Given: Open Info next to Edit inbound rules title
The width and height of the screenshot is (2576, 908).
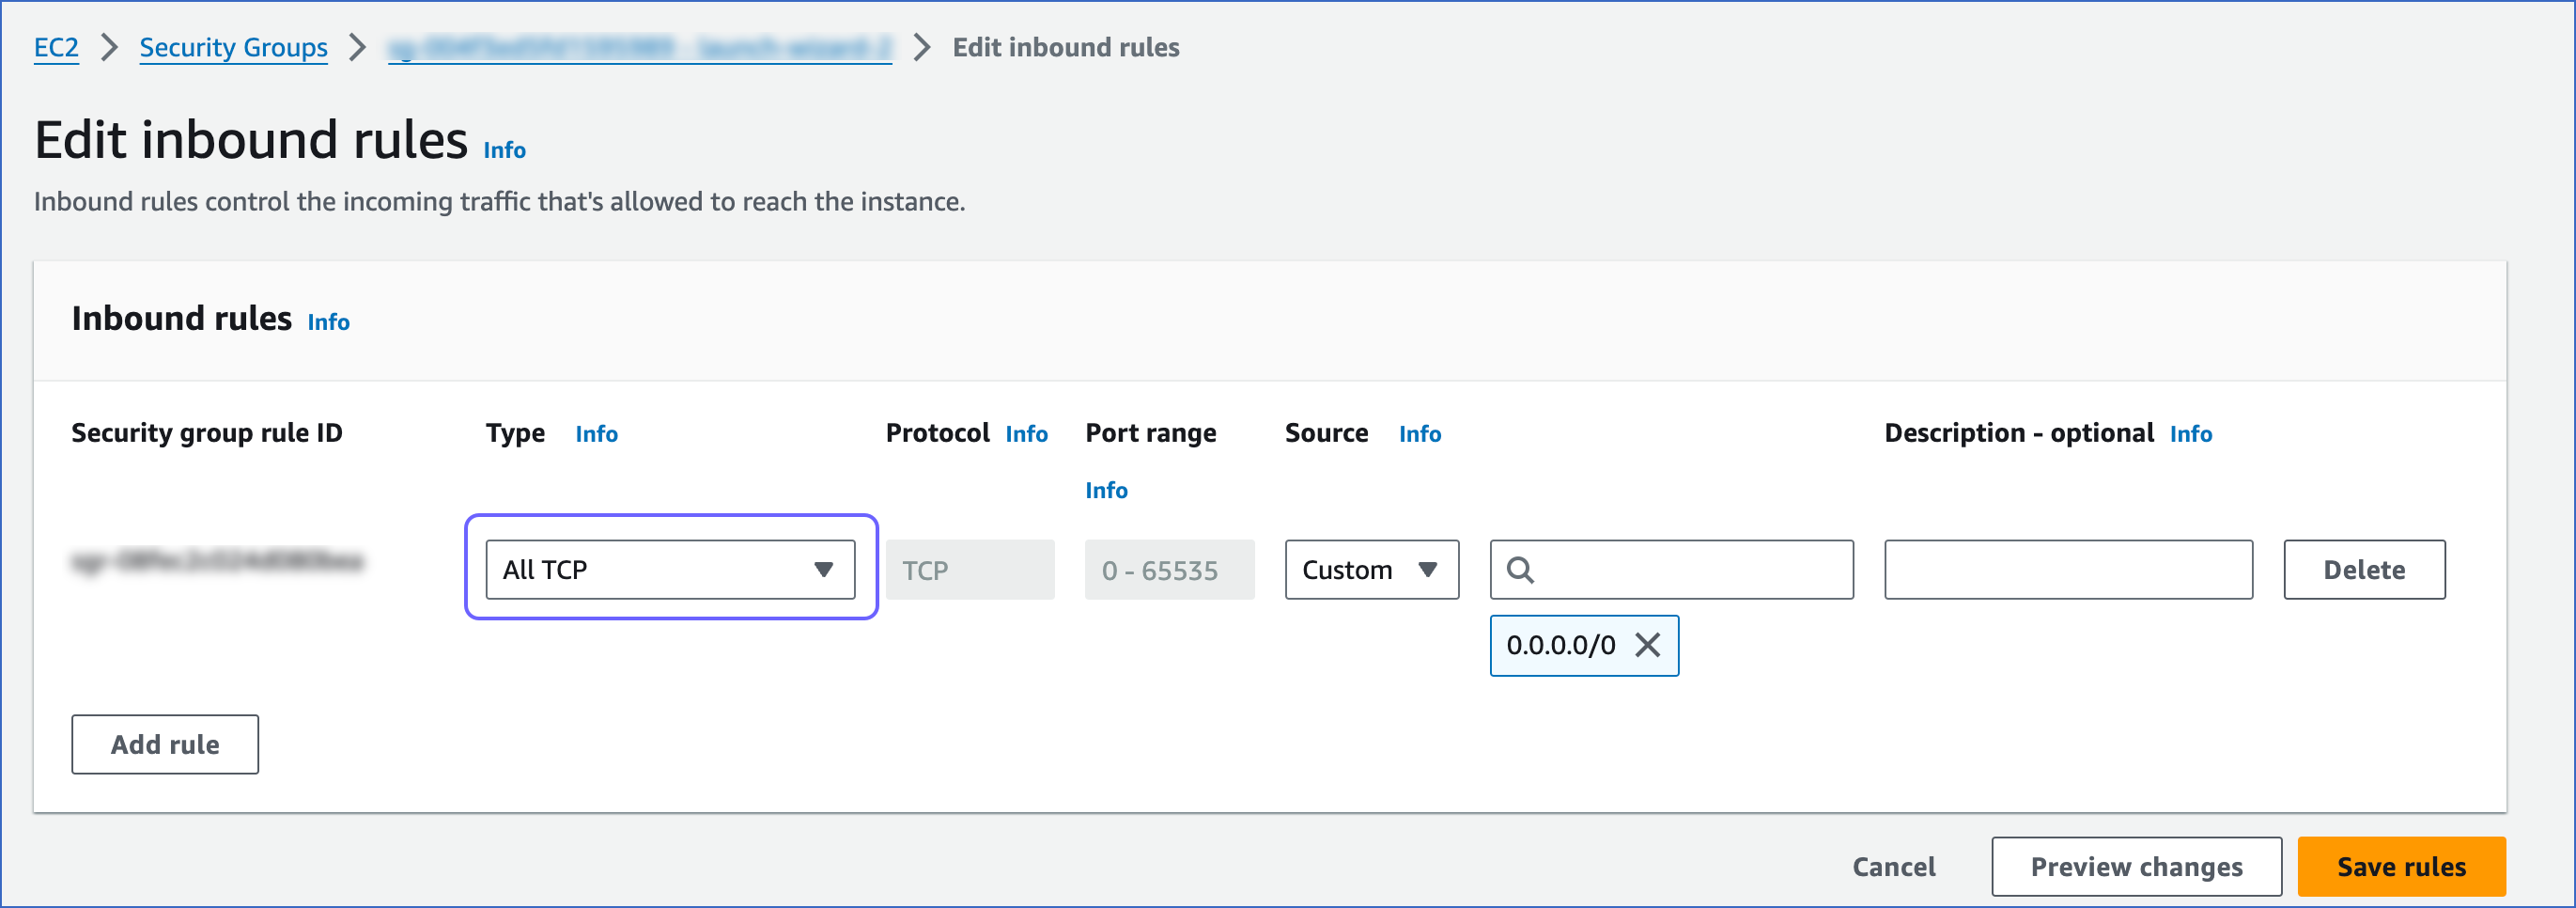Looking at the screenshot, I should click(x=504, y=150).
